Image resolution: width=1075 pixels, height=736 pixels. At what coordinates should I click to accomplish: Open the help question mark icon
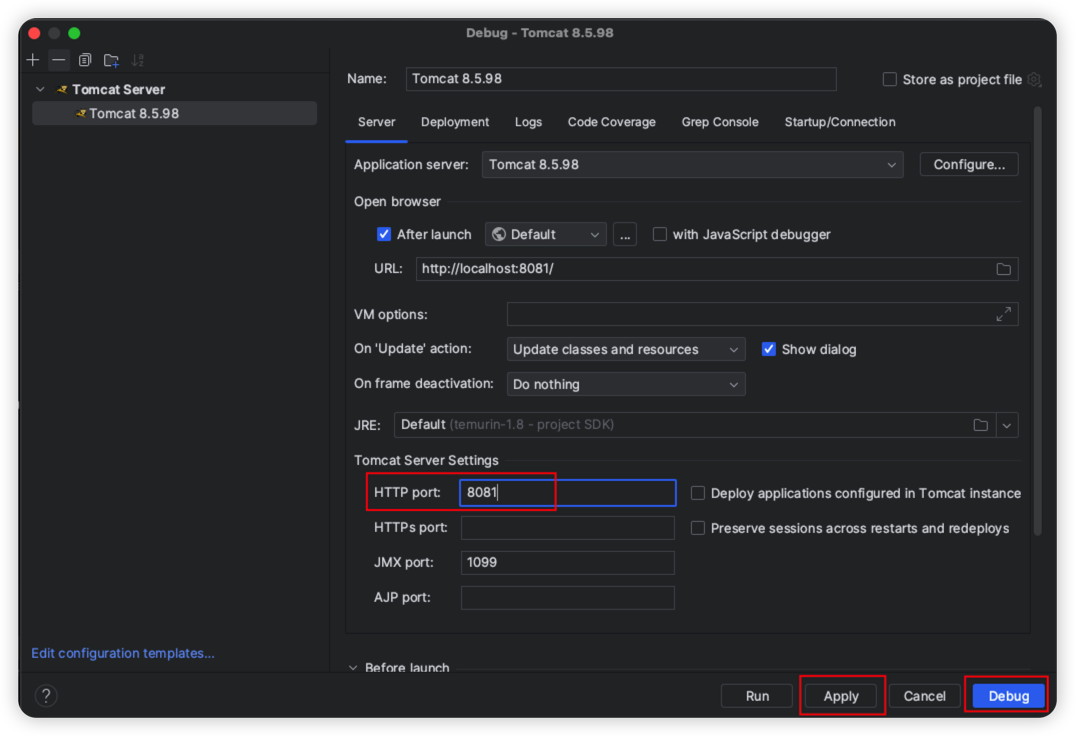(x=46, y=696)
